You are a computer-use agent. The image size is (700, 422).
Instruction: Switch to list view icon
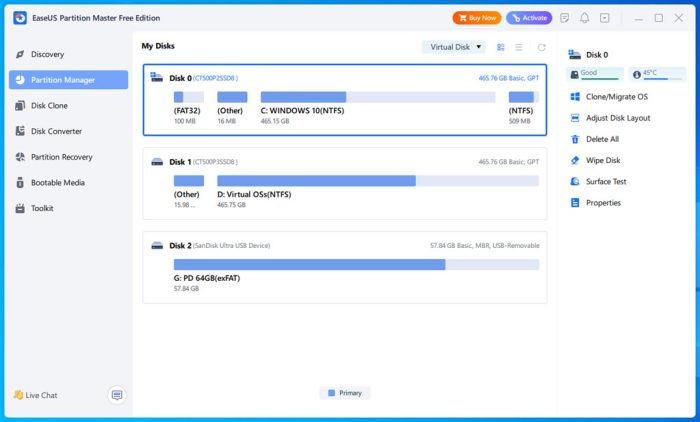pyautogui.click(x=519, y=47)
